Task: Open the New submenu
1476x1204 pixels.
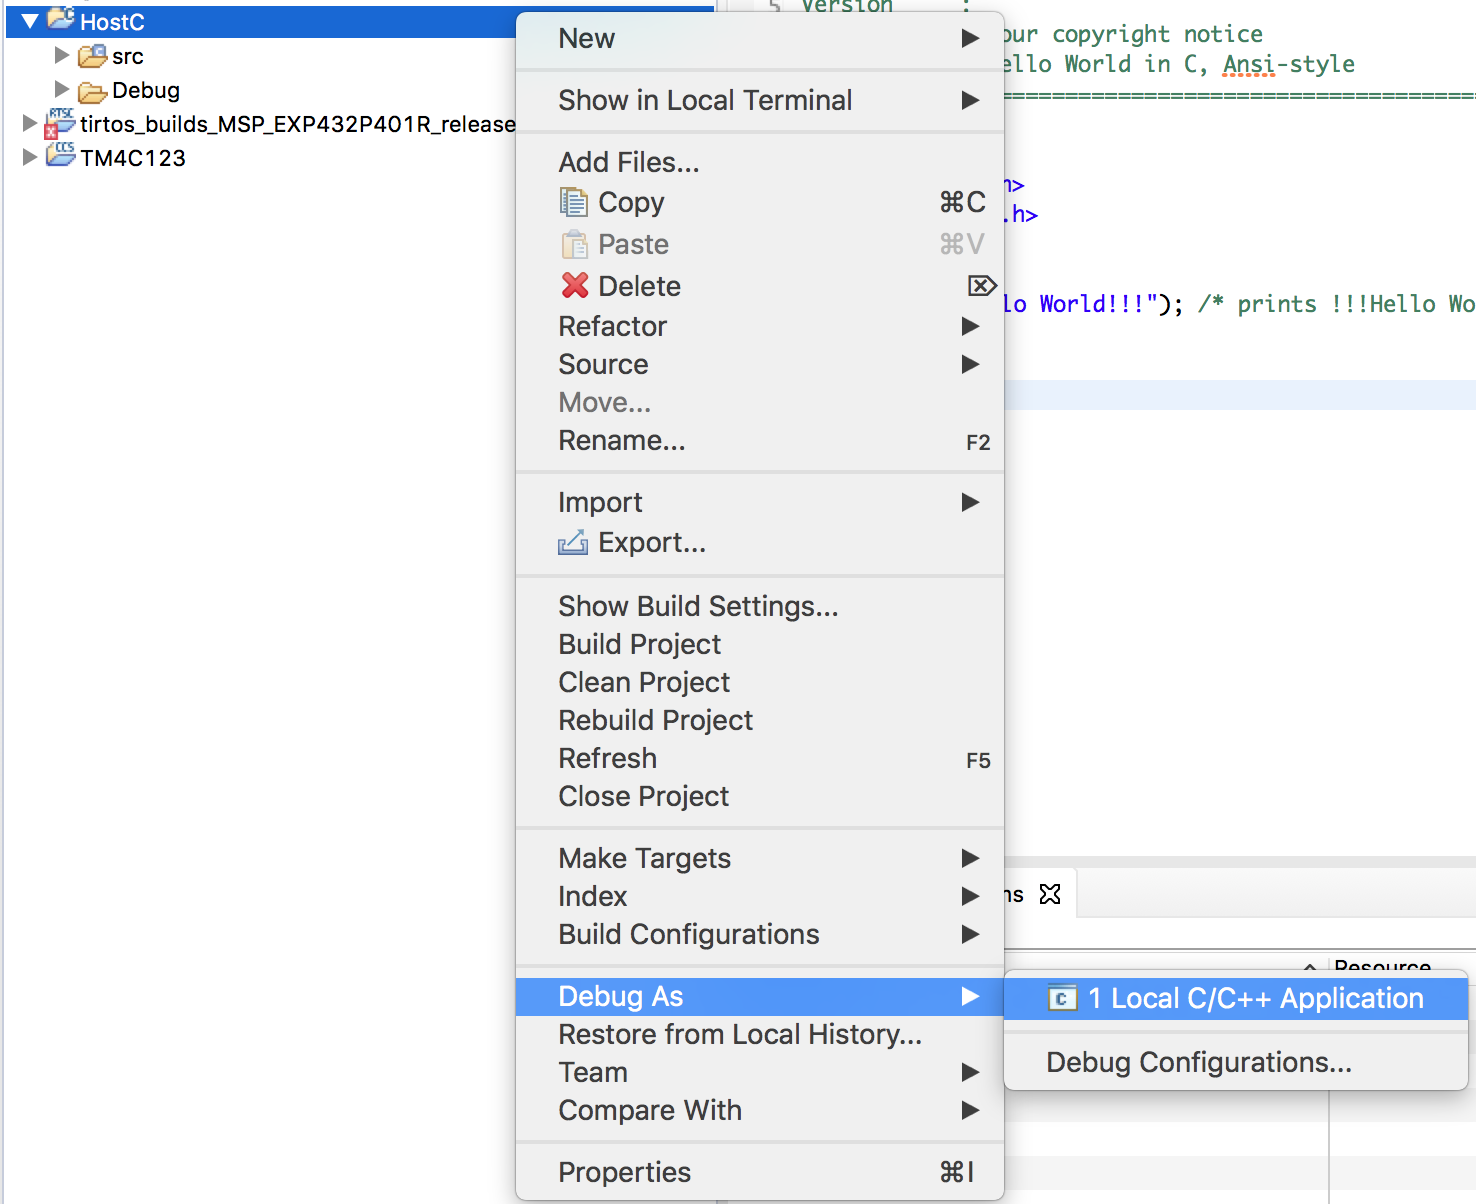Action: (x=760, y=39)
